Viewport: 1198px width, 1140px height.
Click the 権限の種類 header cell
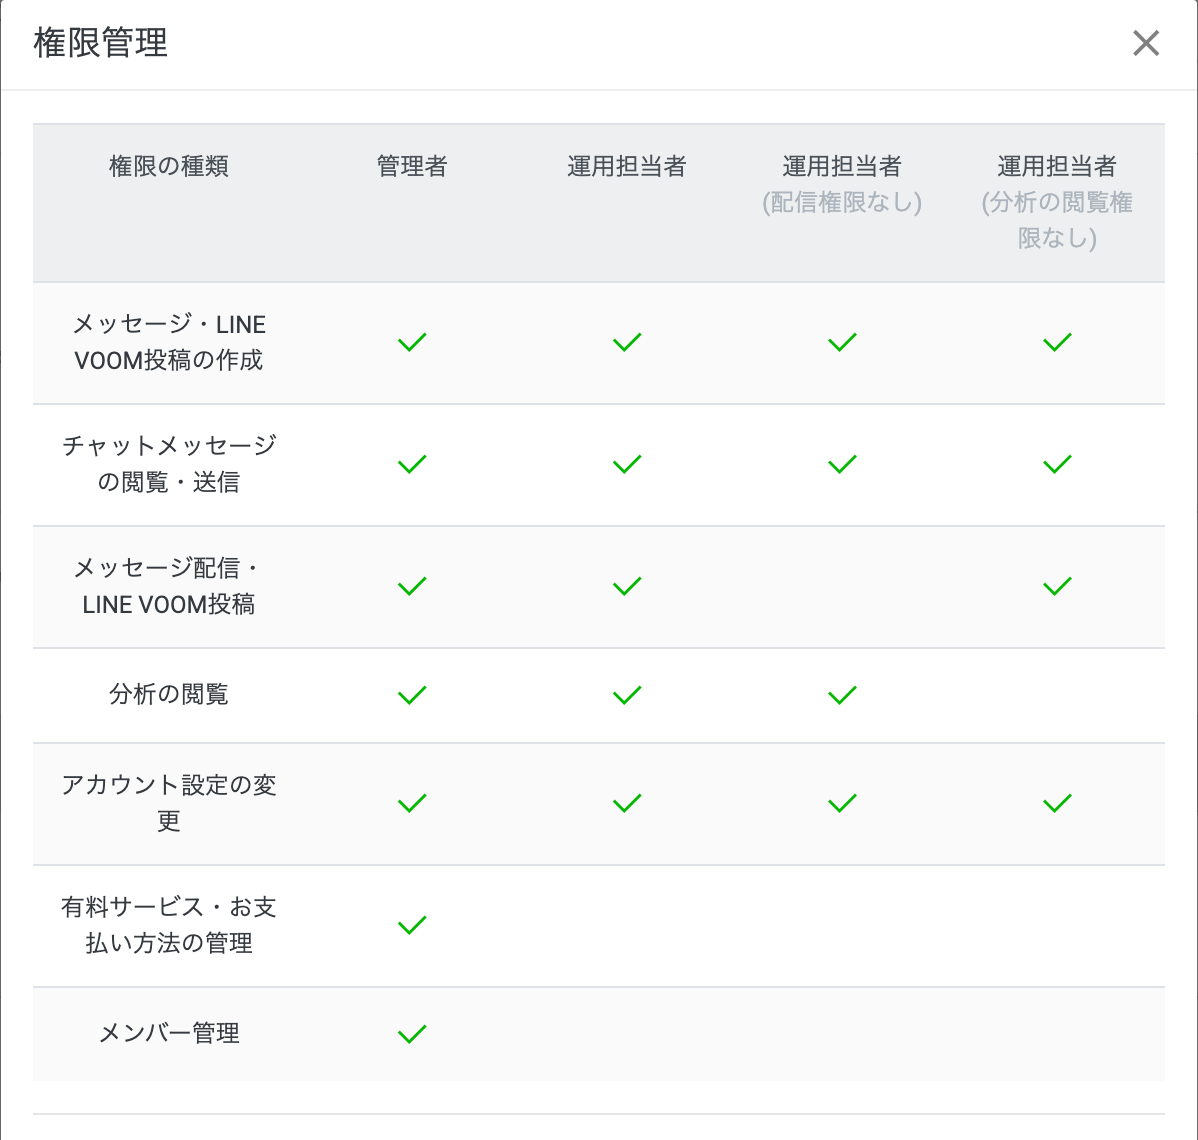(x=170, y=167)
